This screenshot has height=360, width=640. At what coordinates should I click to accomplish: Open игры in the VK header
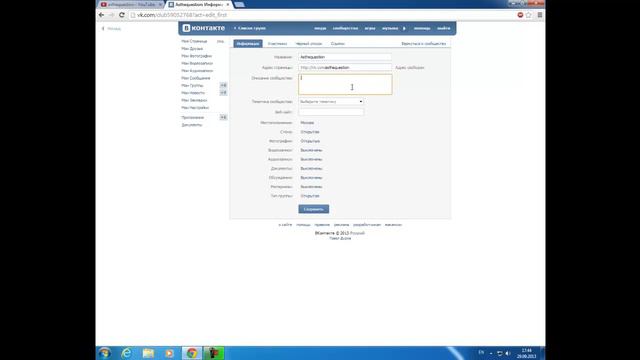click(x=370, y=28)
